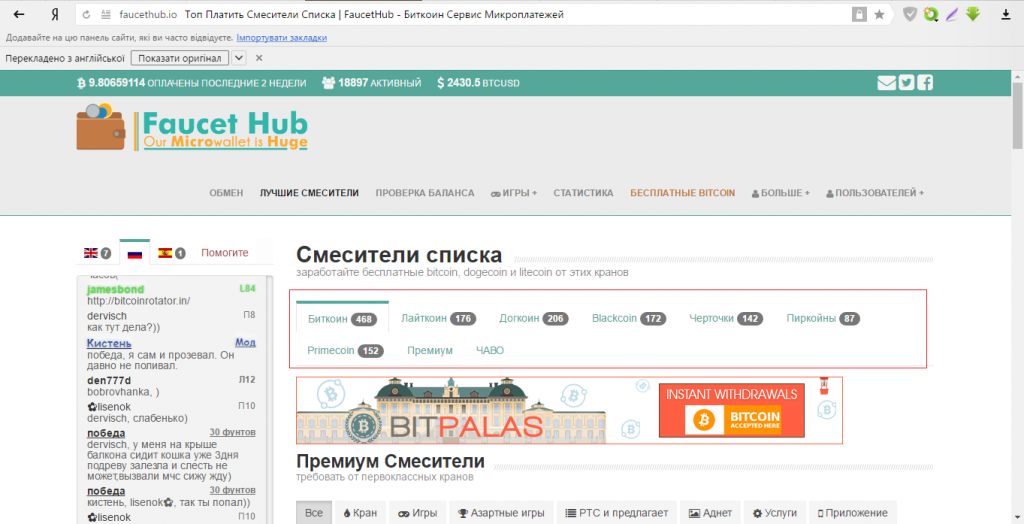
Task: Switch chat to the English flag room
Action: tap(97, 253)
